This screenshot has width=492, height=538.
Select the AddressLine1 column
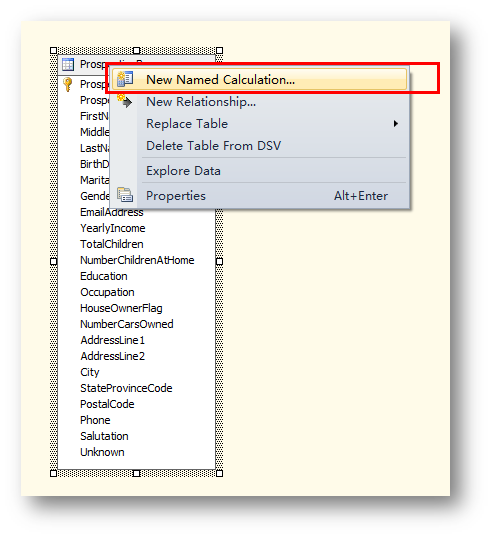click(113, 340)
